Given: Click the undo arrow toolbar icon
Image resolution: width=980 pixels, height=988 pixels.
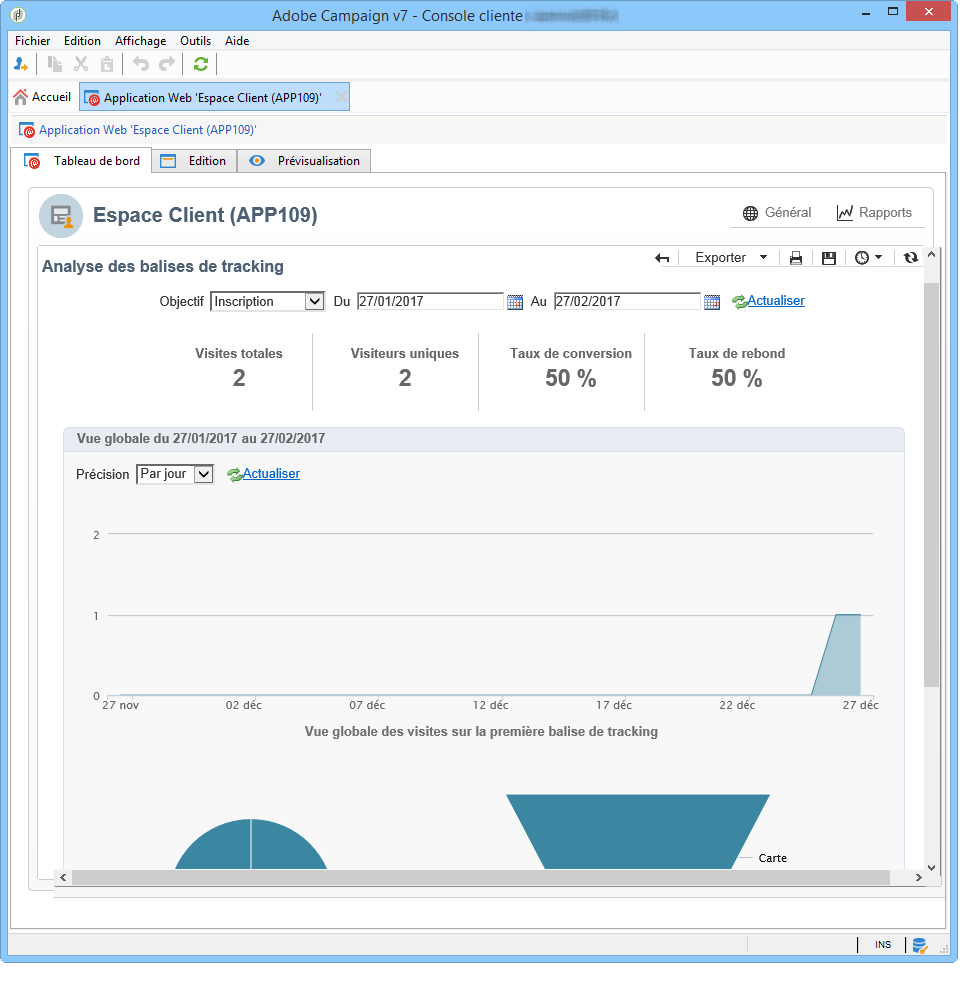Looking at the screenshot, I should [x=141, y=64].
